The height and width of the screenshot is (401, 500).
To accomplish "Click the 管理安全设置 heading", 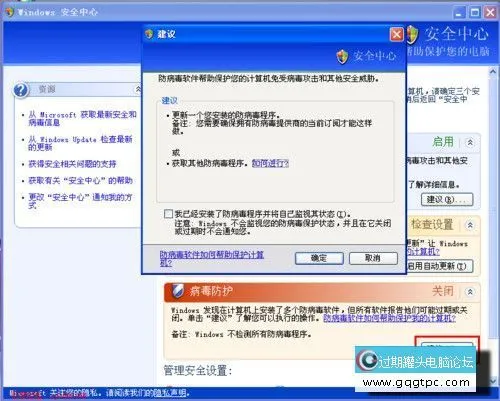I will pyautogui.click(x=198, y=370).
